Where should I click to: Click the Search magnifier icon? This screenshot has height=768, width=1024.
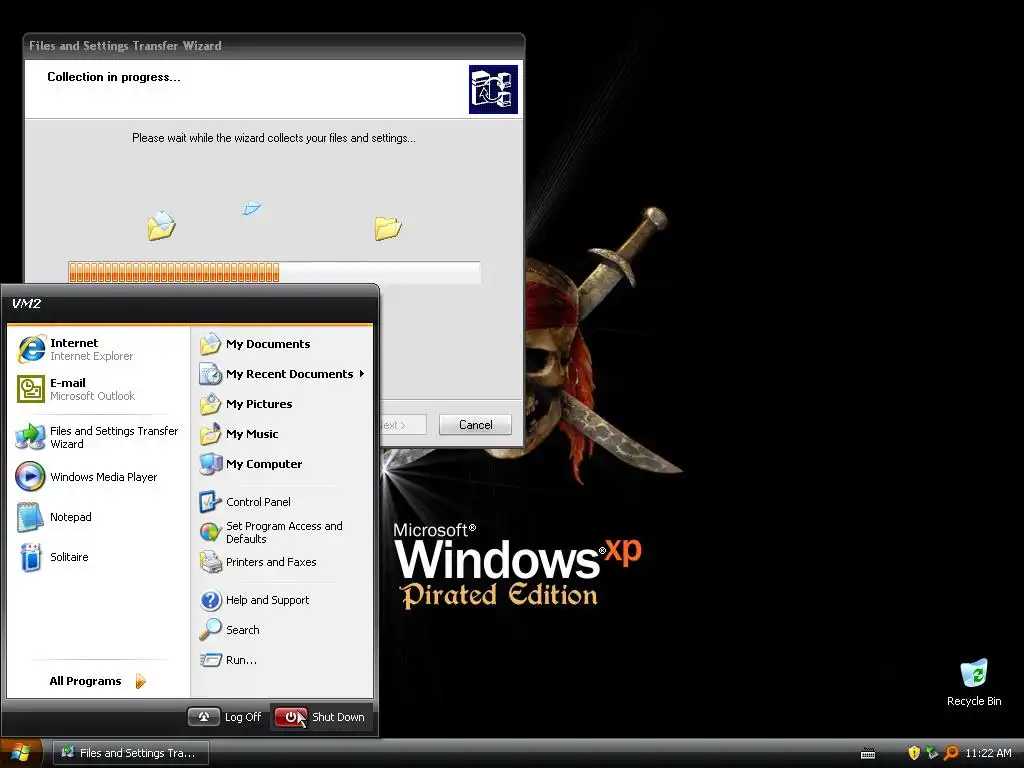[210, 630]
